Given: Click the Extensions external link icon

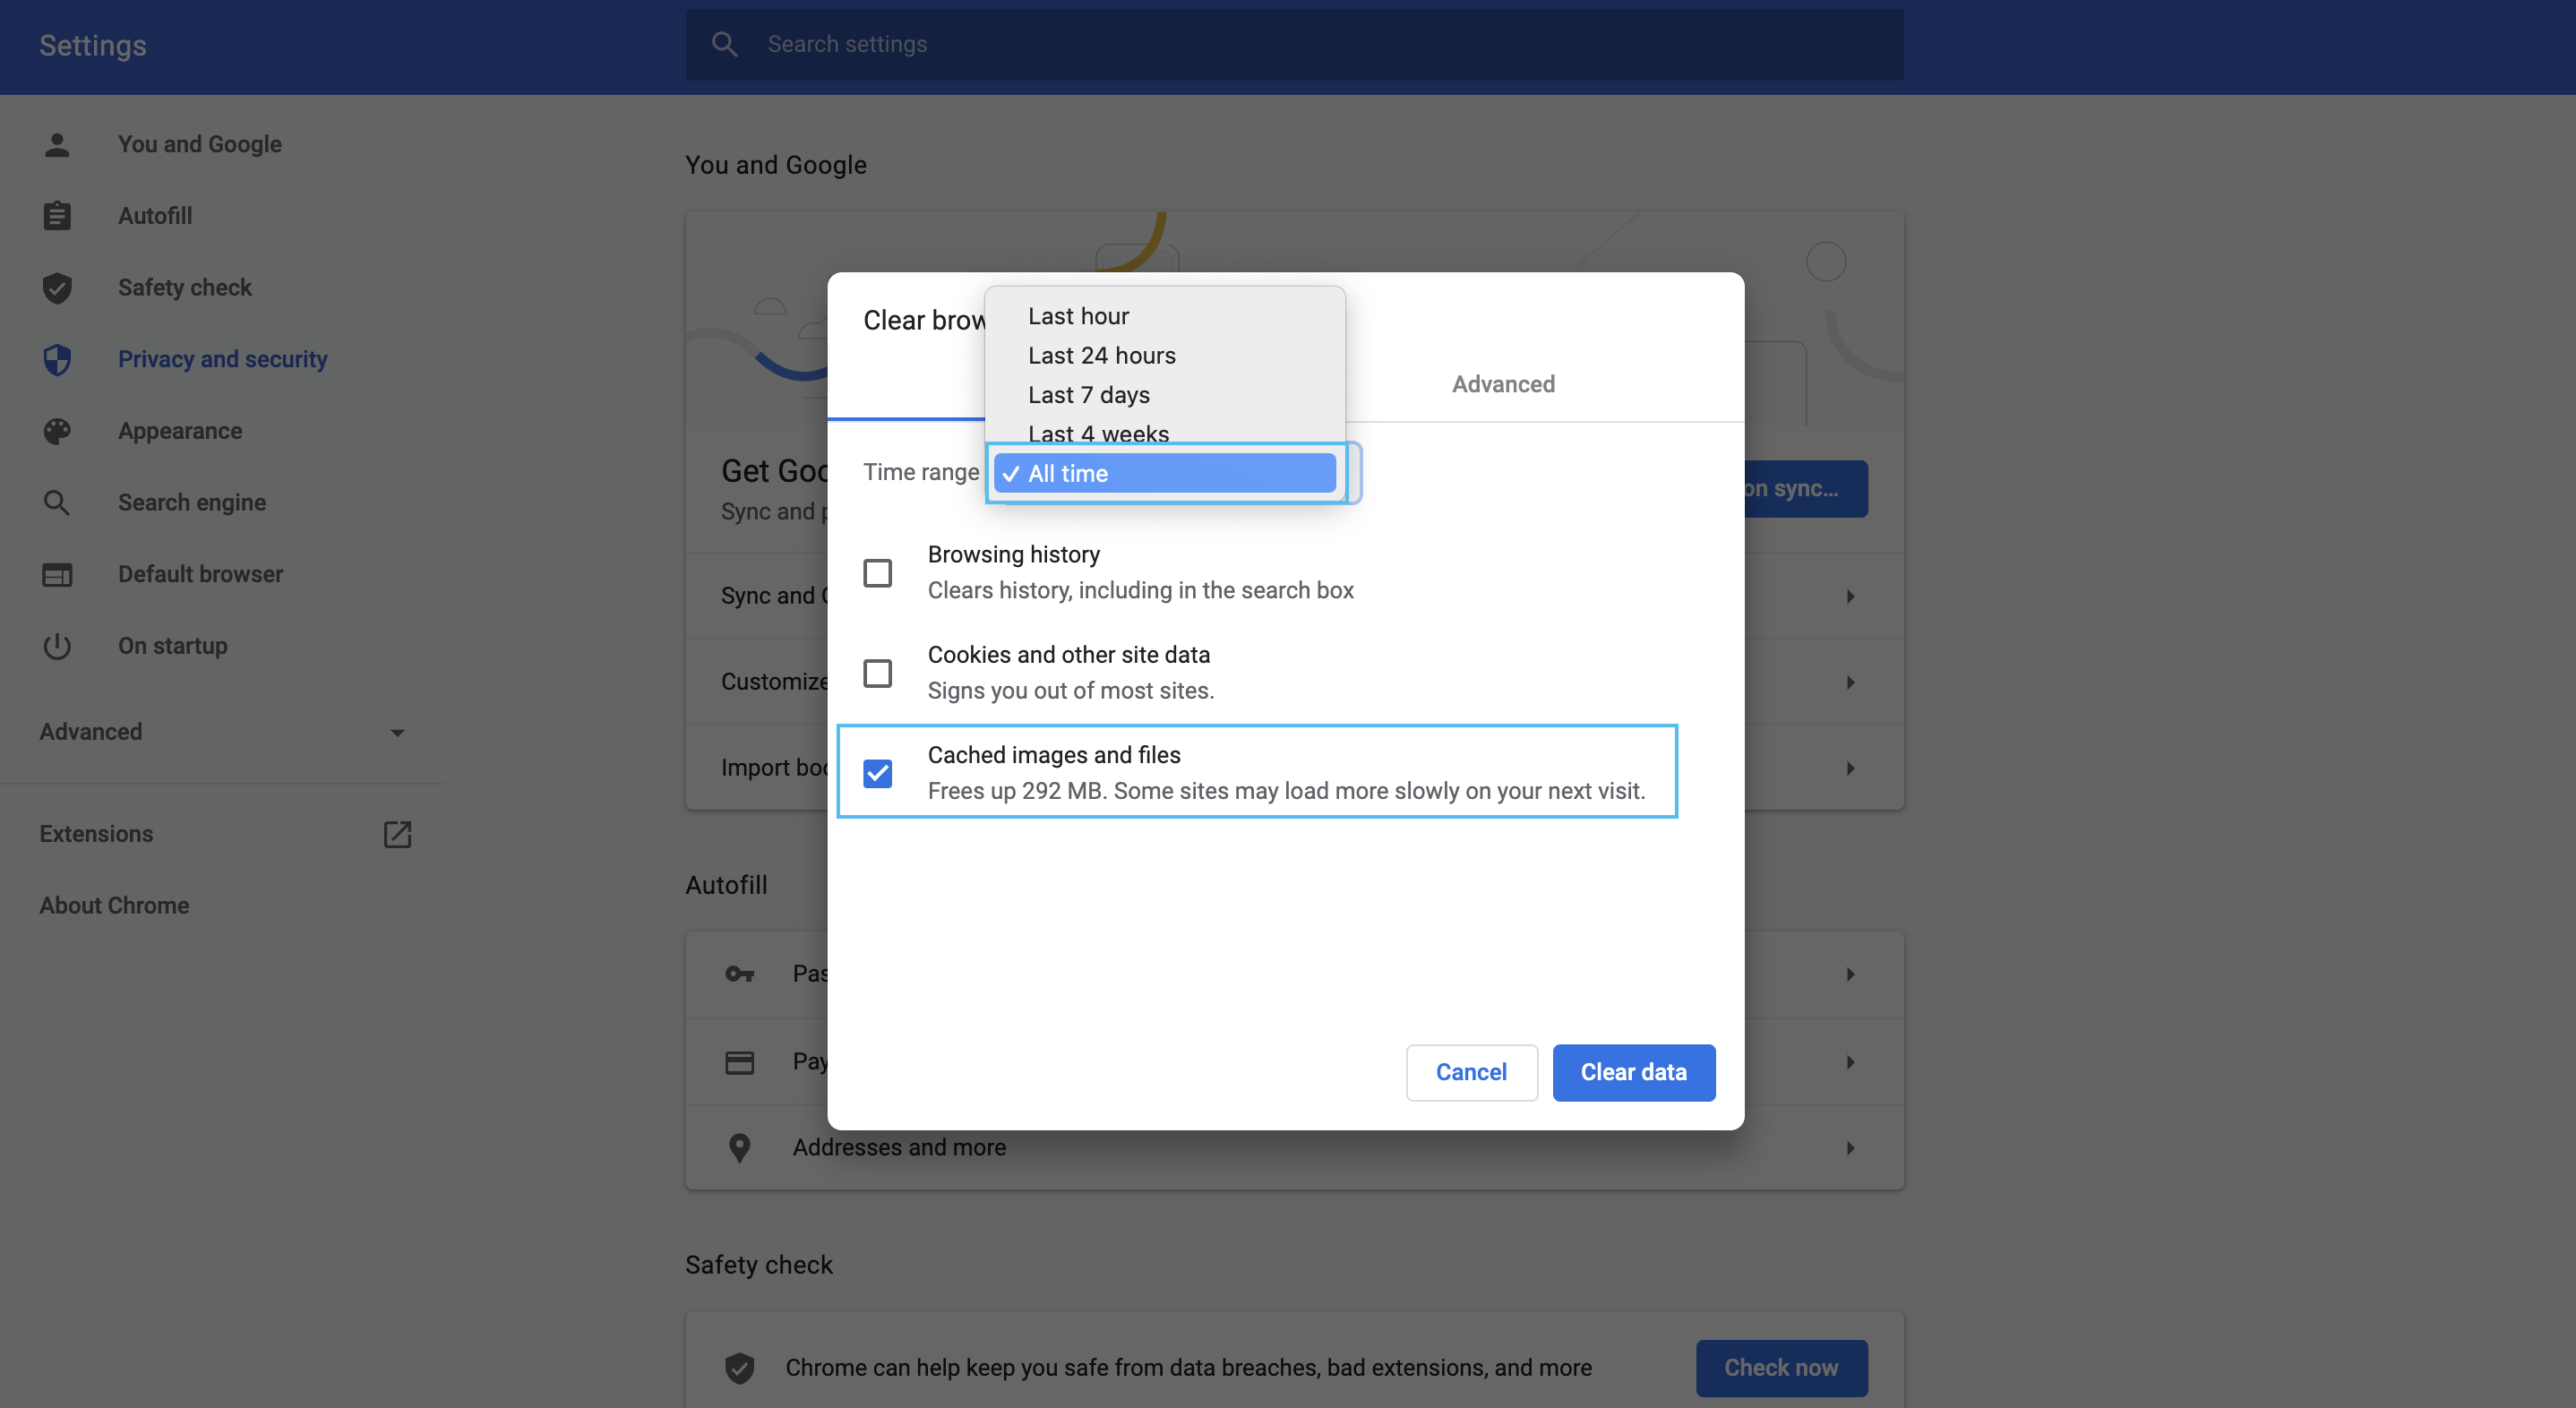Looking at the screenshot, I should coord(397,834).
